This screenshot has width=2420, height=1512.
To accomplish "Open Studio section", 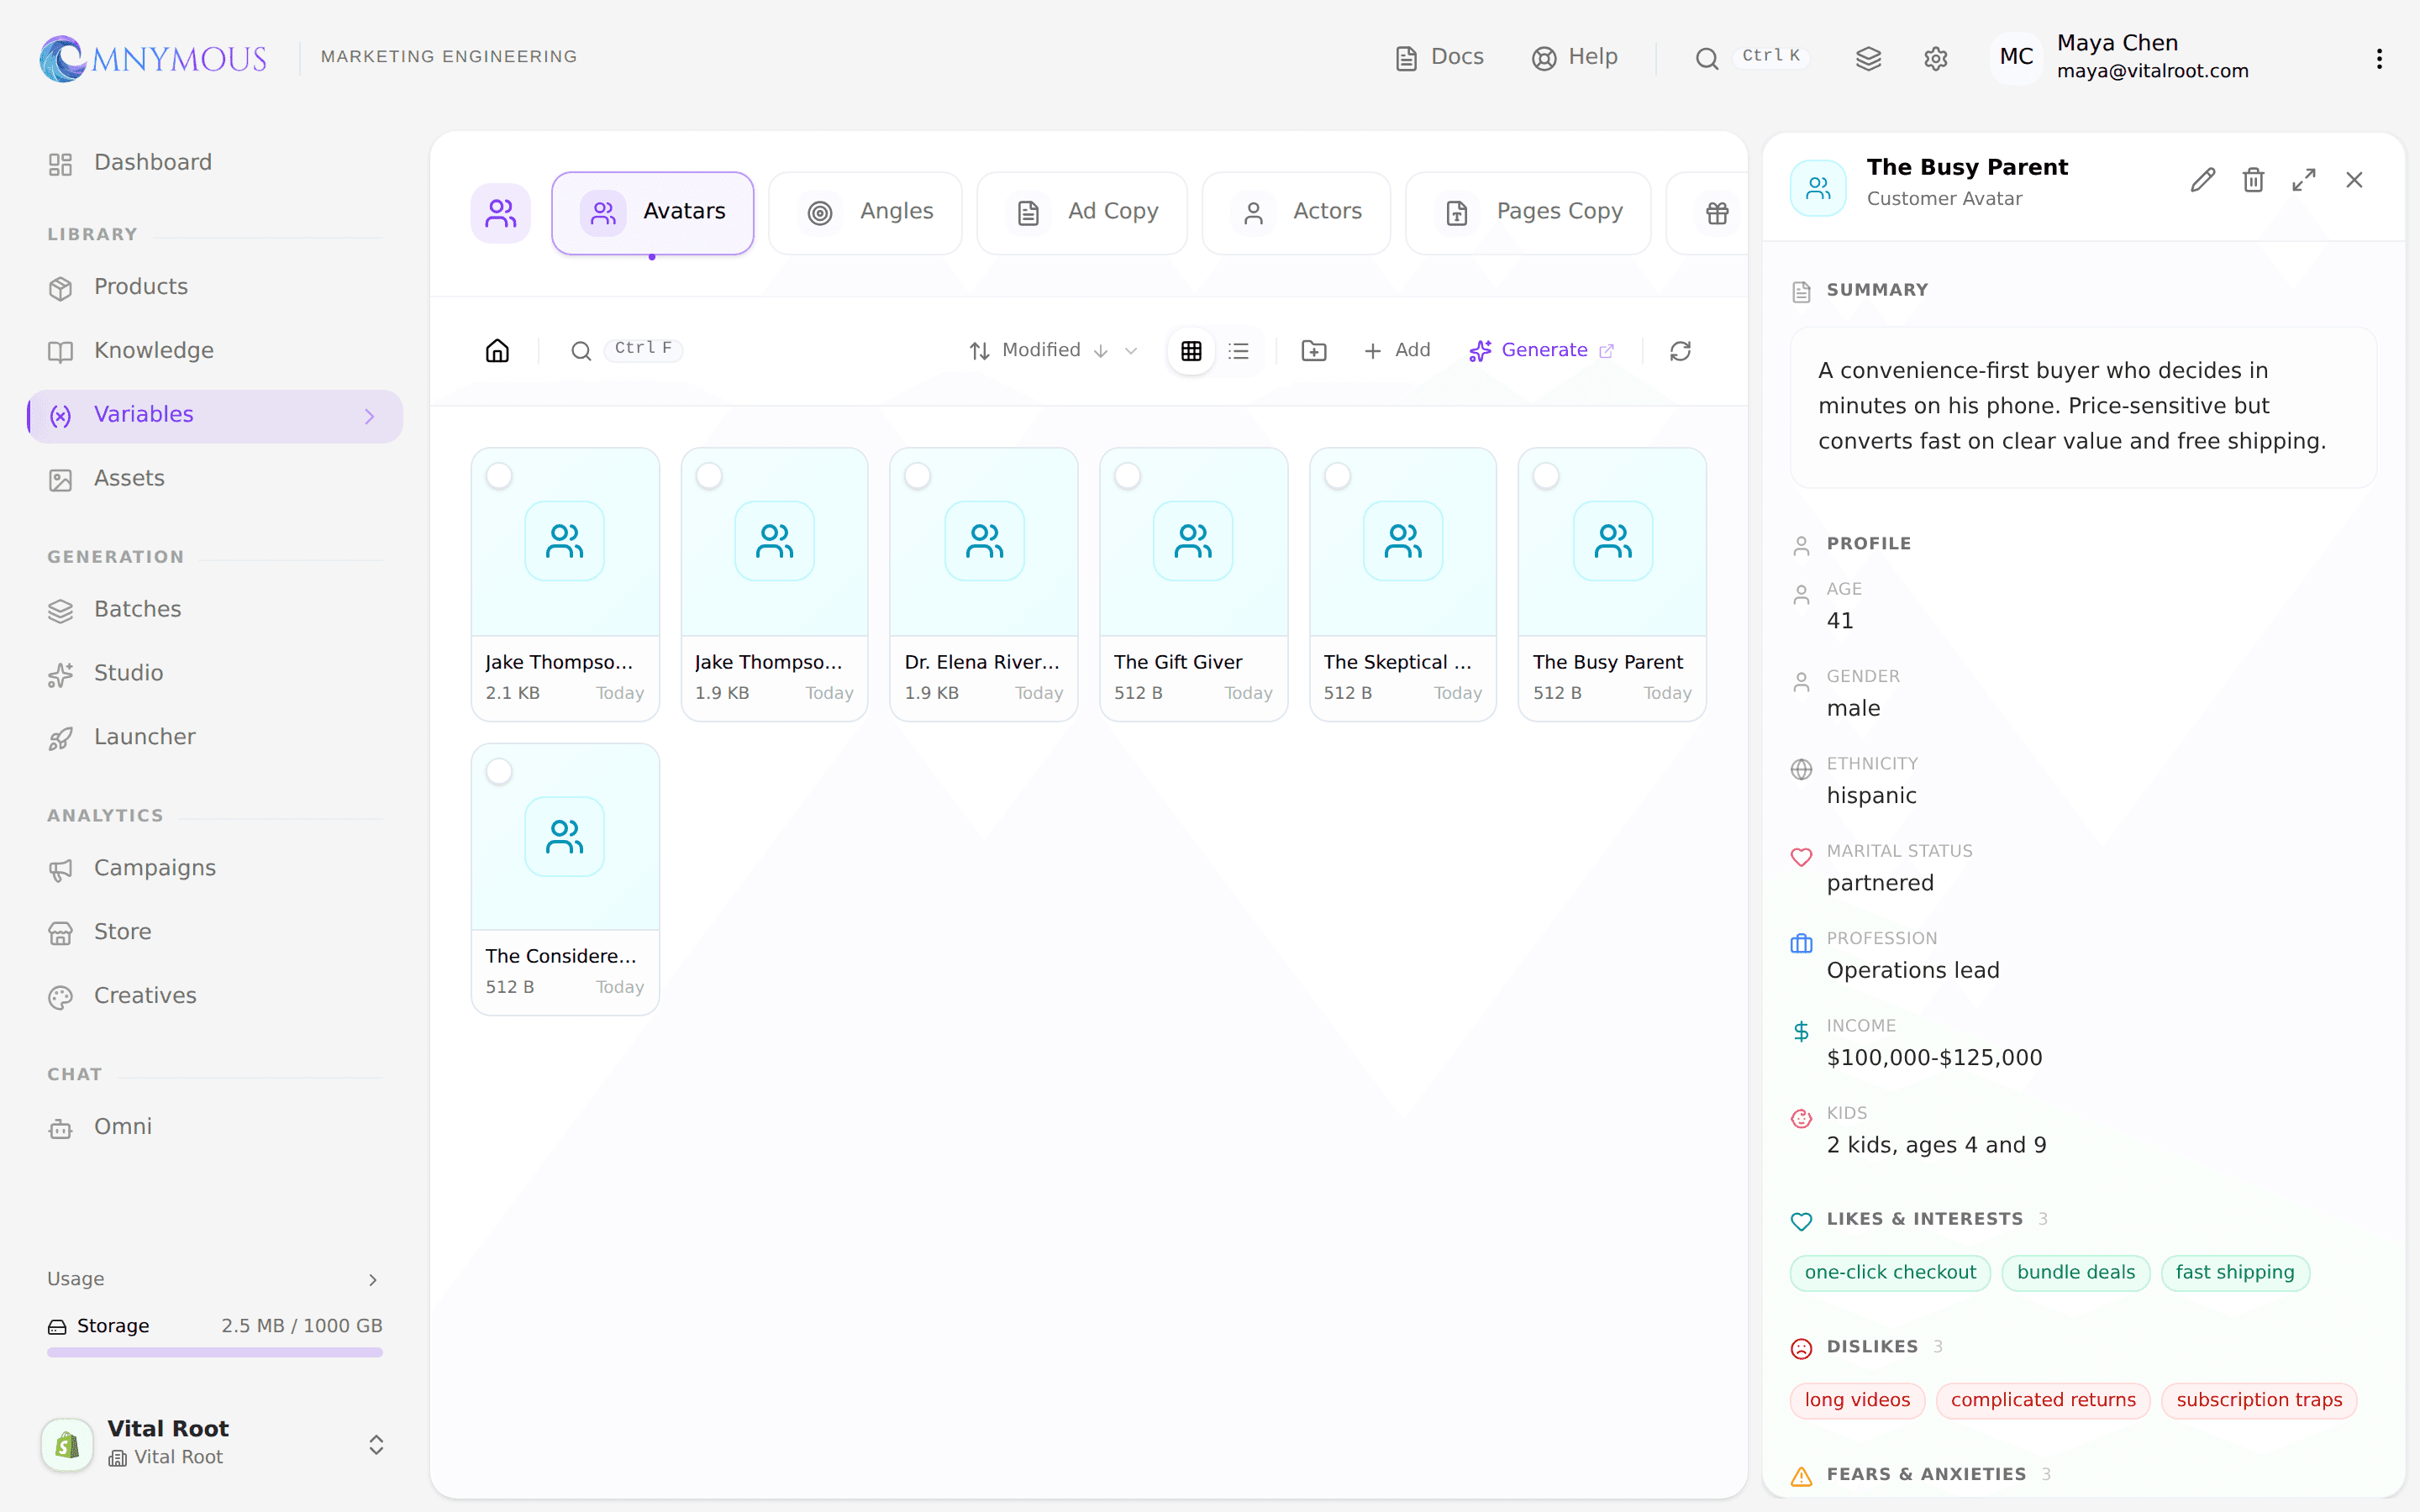I will 215,674.
